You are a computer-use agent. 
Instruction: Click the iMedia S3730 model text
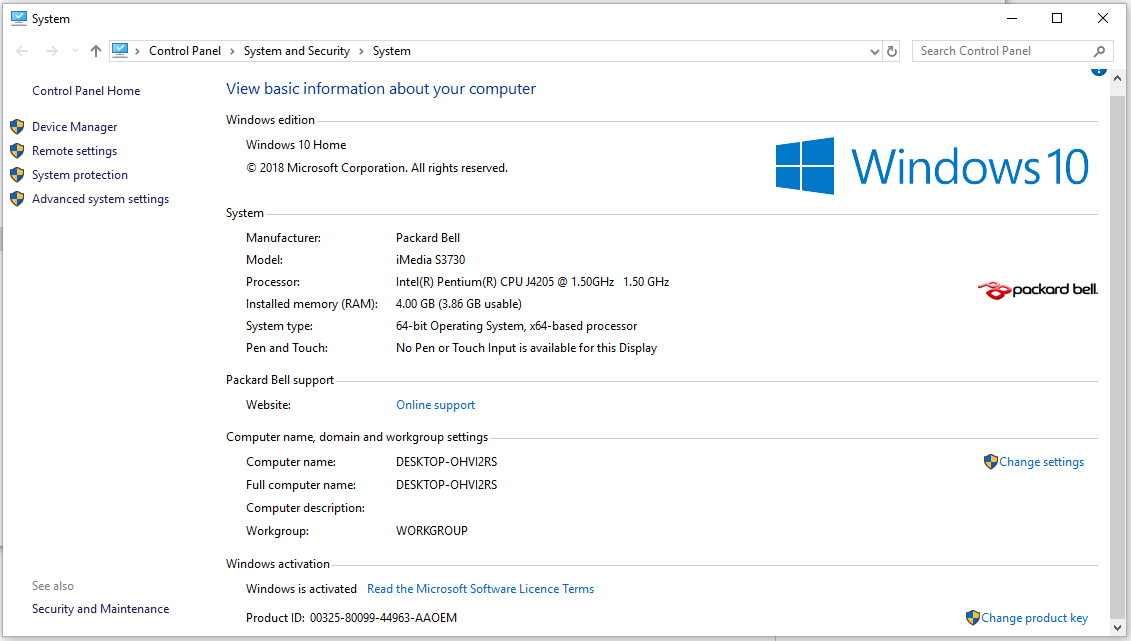coord(431,260)
